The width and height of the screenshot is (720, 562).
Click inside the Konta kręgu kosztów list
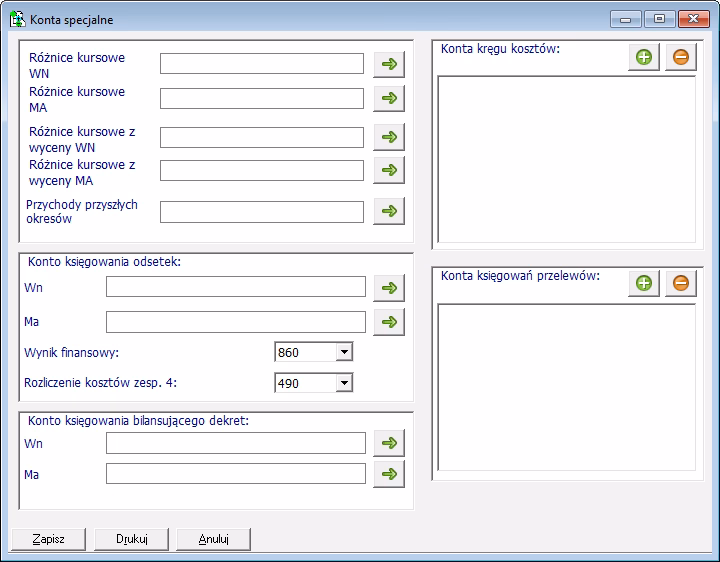tap(566, 158)
